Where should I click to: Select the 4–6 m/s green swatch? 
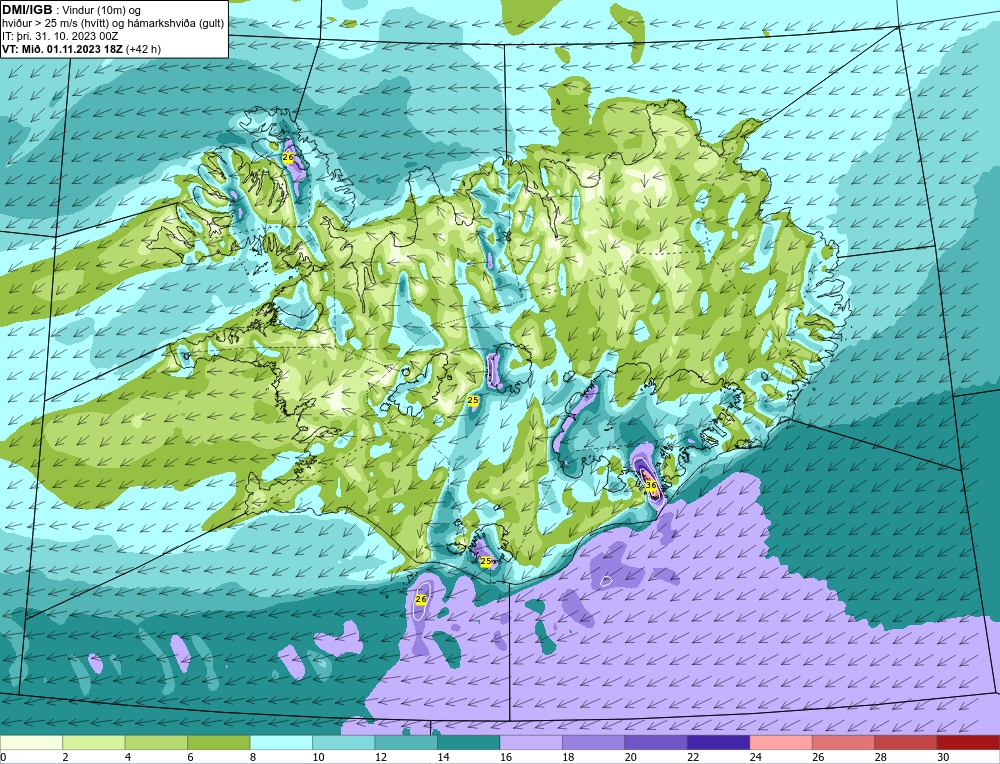coord(156,742)
